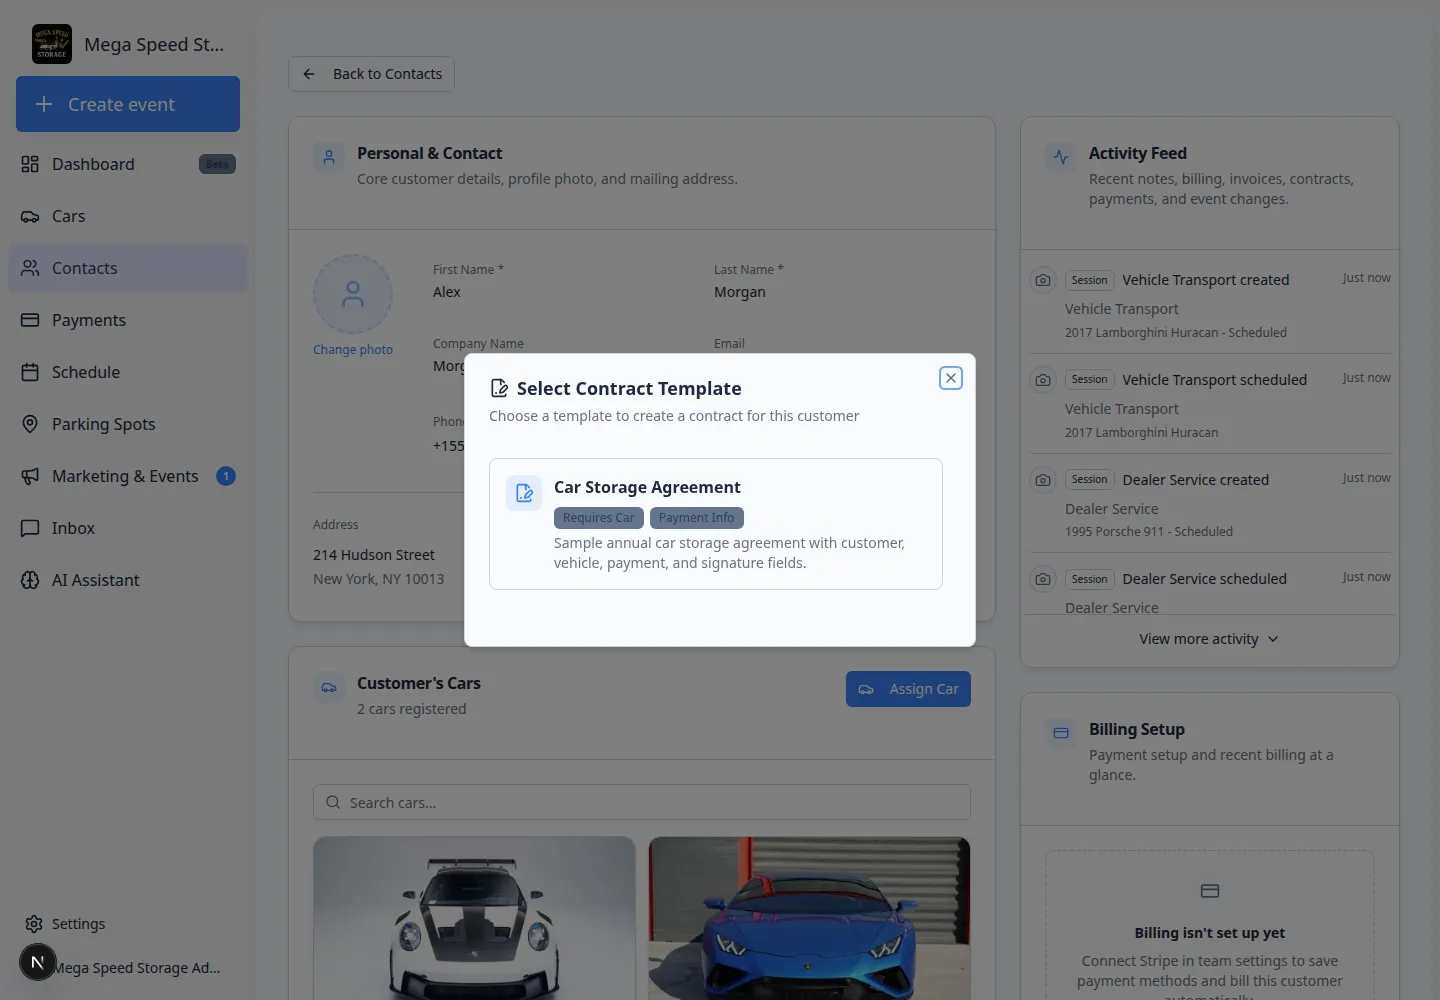This screenshot has height=1000, width=1440.
Task: Click camera icon on Vehicle Transport created
Action: [1043, 280]
